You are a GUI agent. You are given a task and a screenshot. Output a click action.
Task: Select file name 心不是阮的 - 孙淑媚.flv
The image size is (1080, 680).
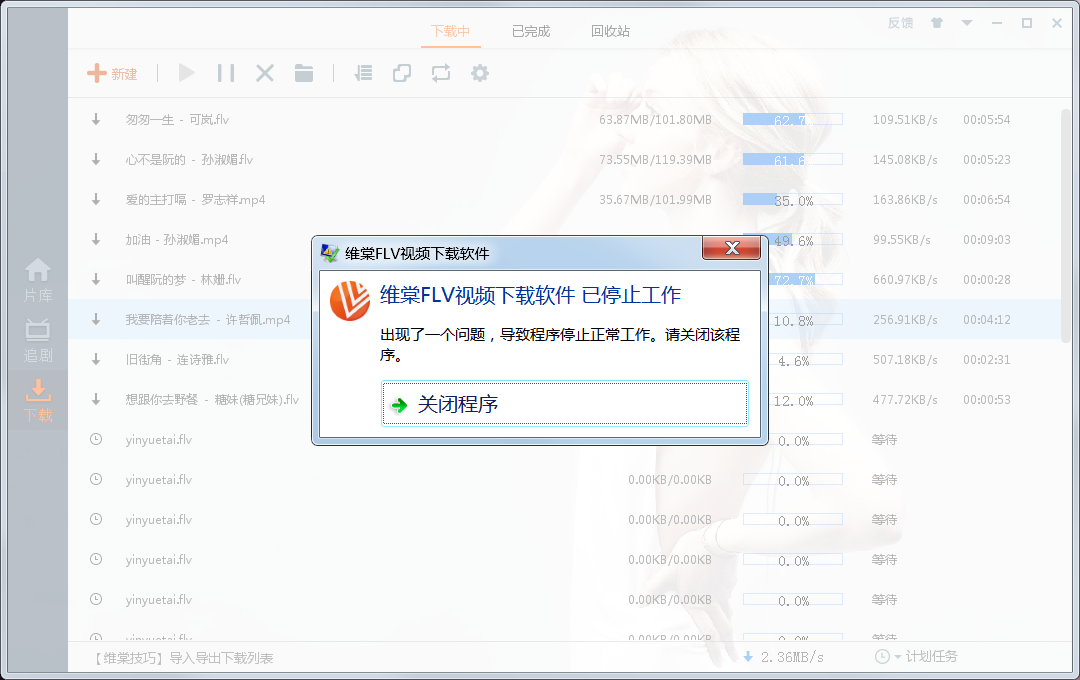(x=189, y=160)
